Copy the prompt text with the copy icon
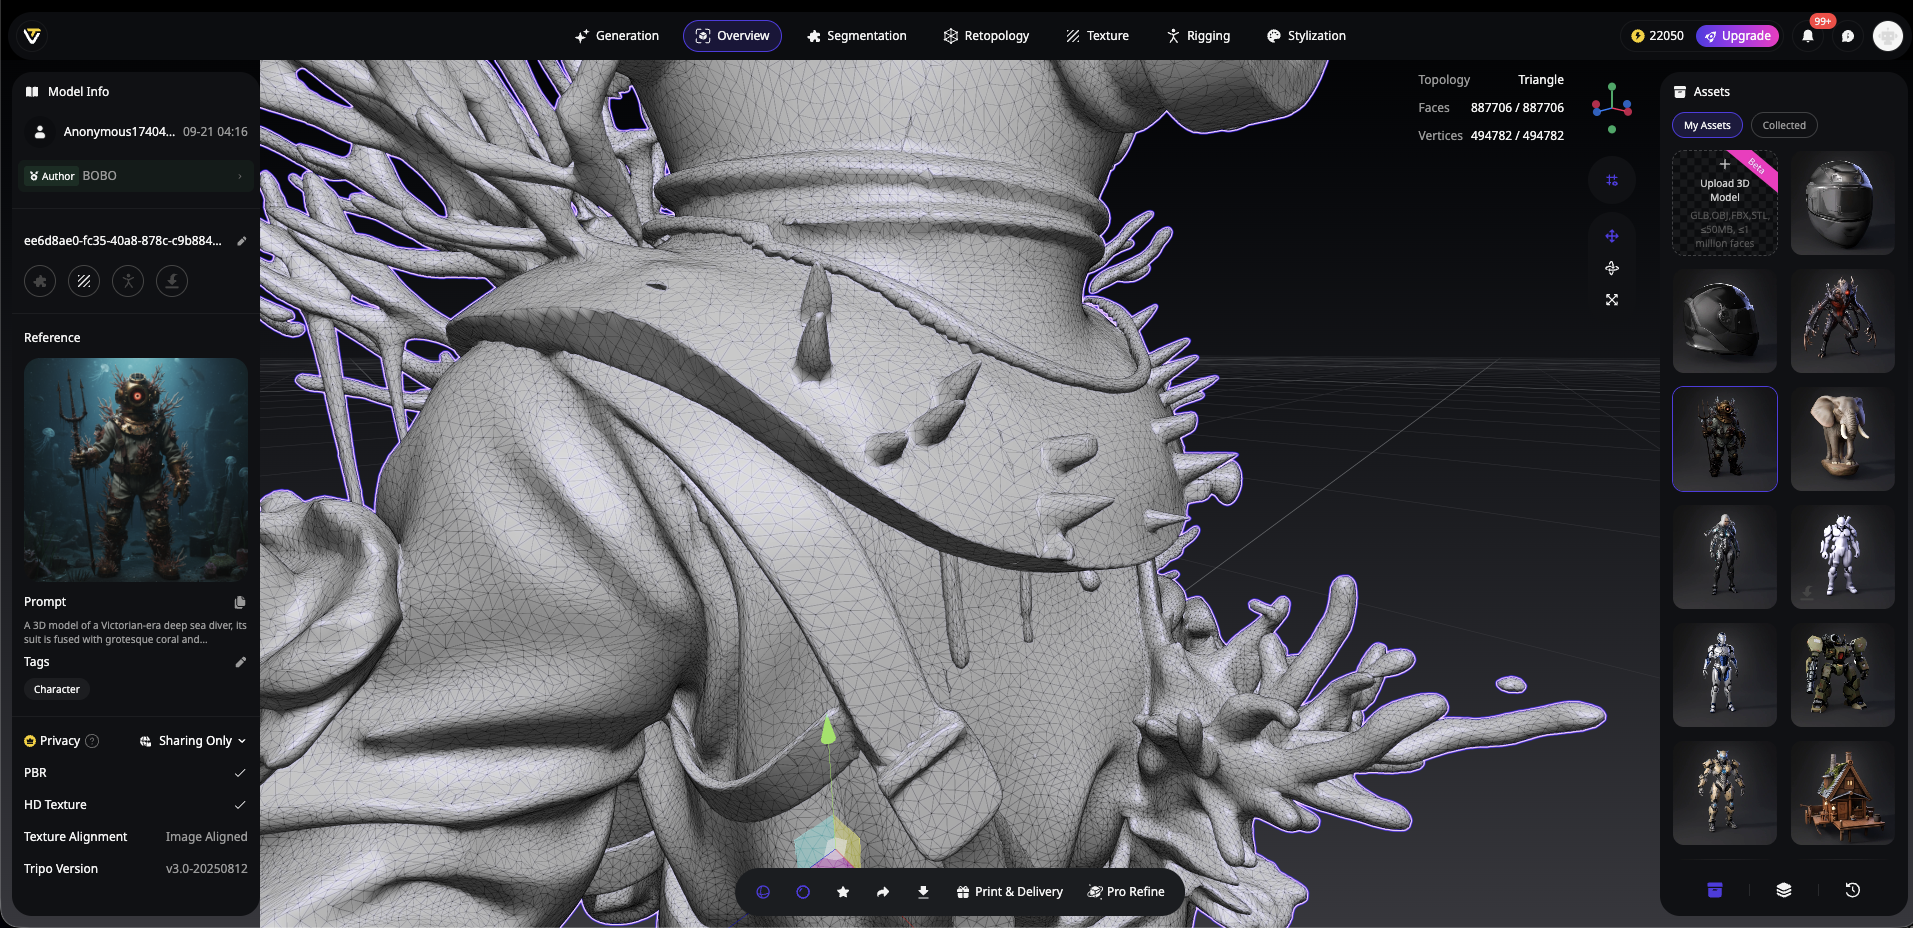This screenshot has height=928, width=1913. 240,602
